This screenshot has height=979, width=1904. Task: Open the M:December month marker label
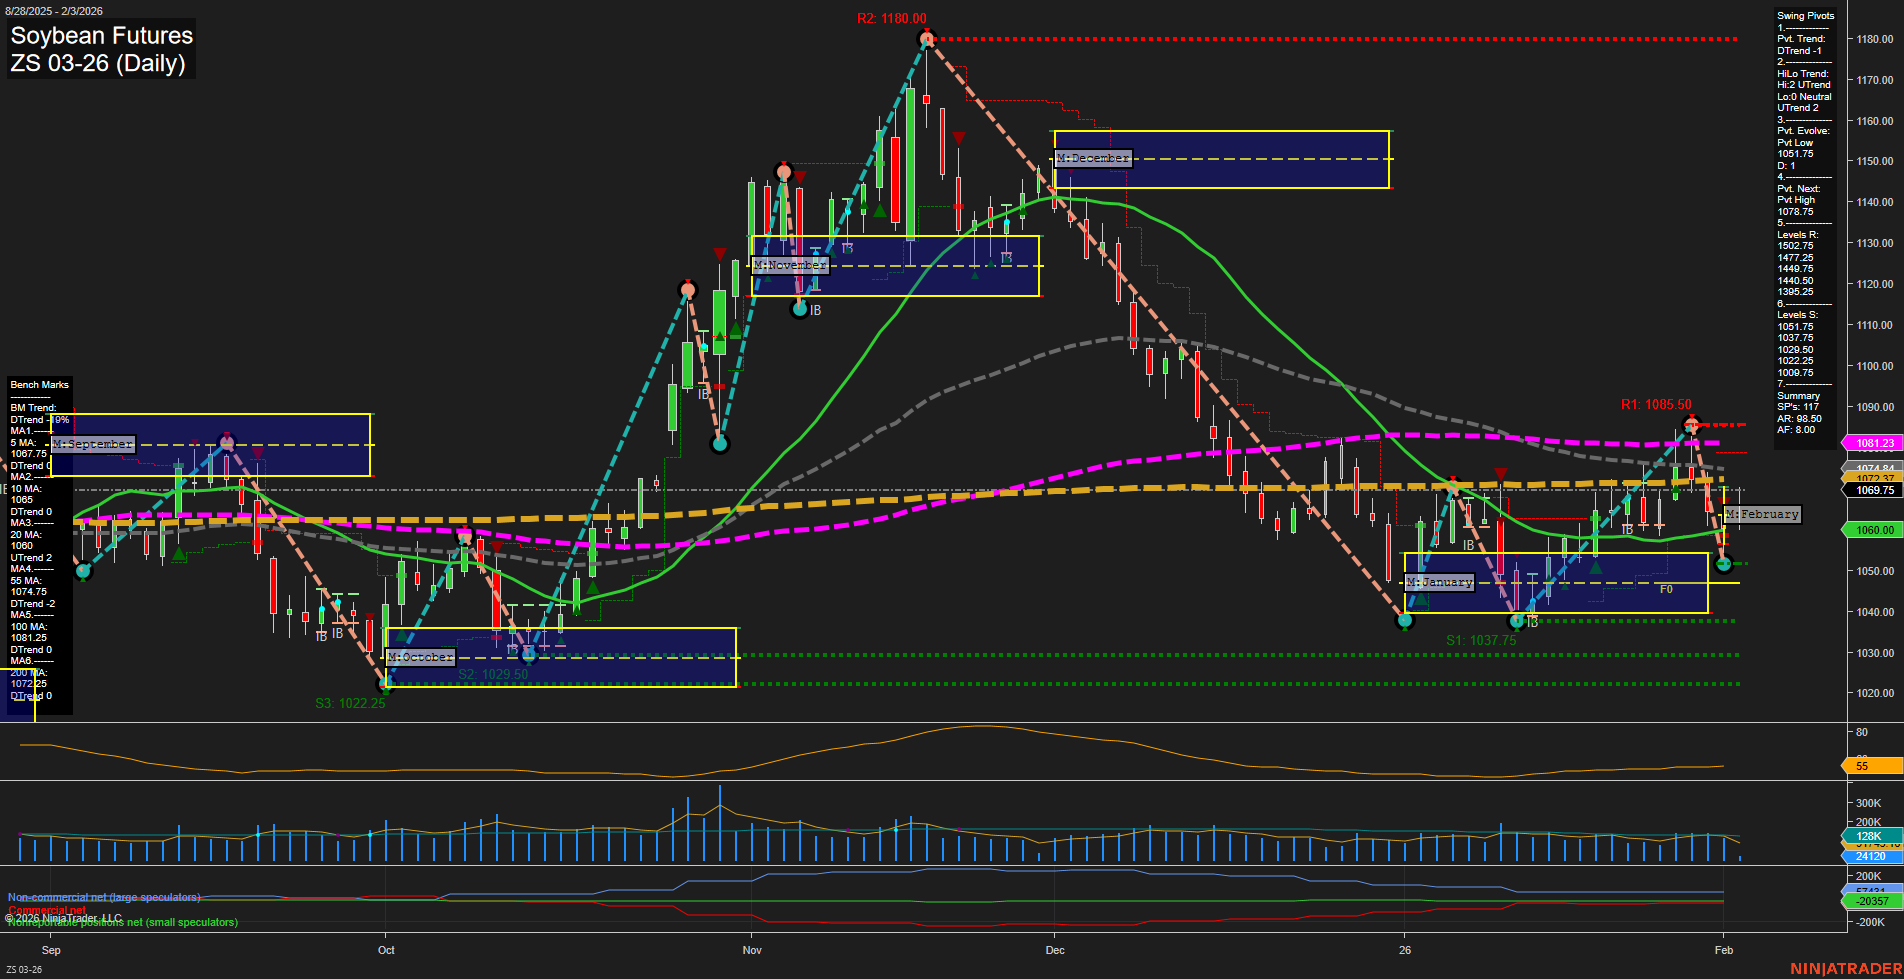1092,158
